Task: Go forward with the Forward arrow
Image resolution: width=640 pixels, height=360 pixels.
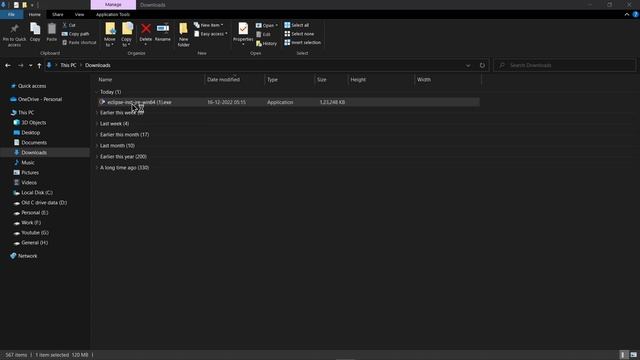Action: click(20, 65)
